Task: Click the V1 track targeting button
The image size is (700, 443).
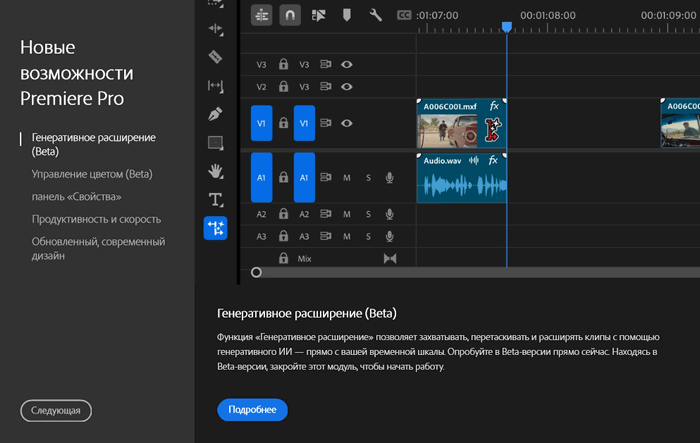Action: point(304,123)
